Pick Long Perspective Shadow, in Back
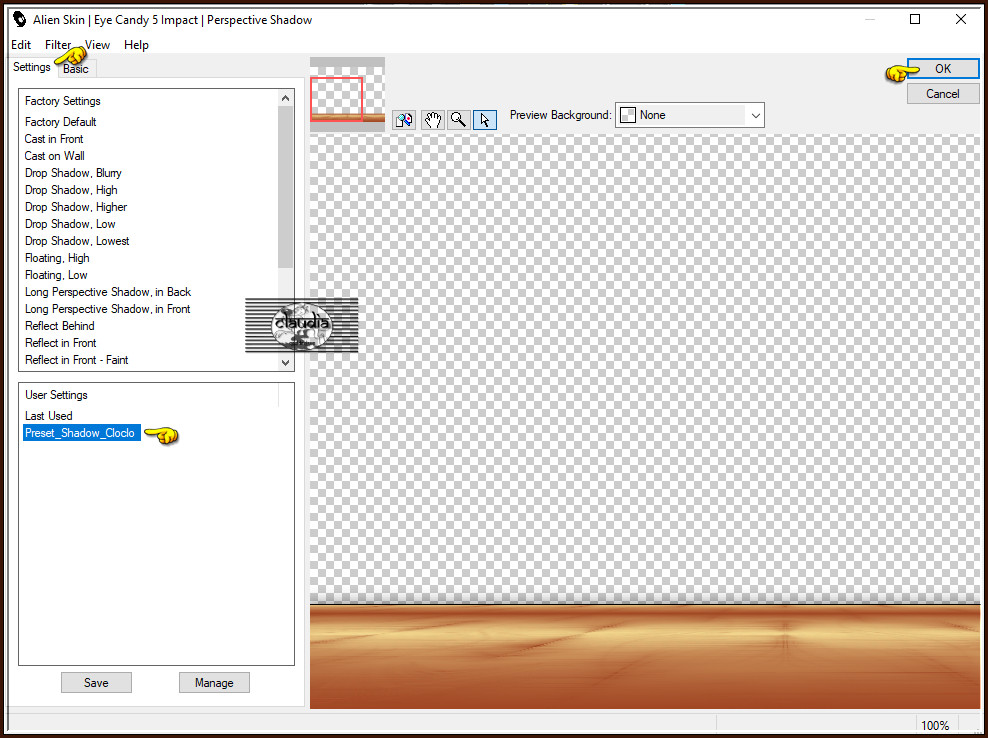 108,292
